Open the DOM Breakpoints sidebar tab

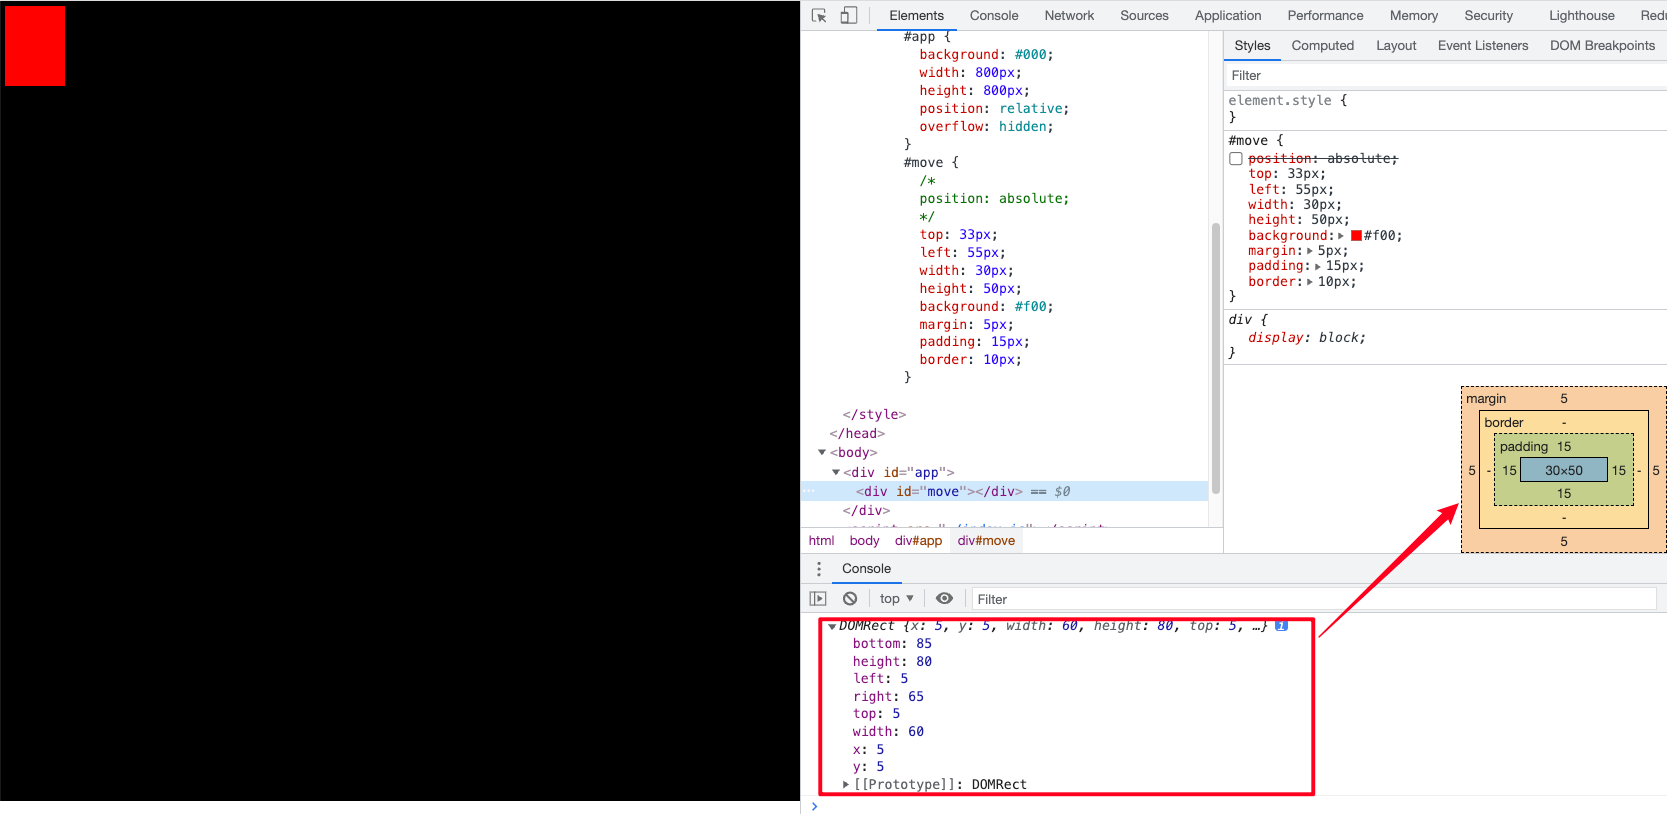(x=1602, y=46)
